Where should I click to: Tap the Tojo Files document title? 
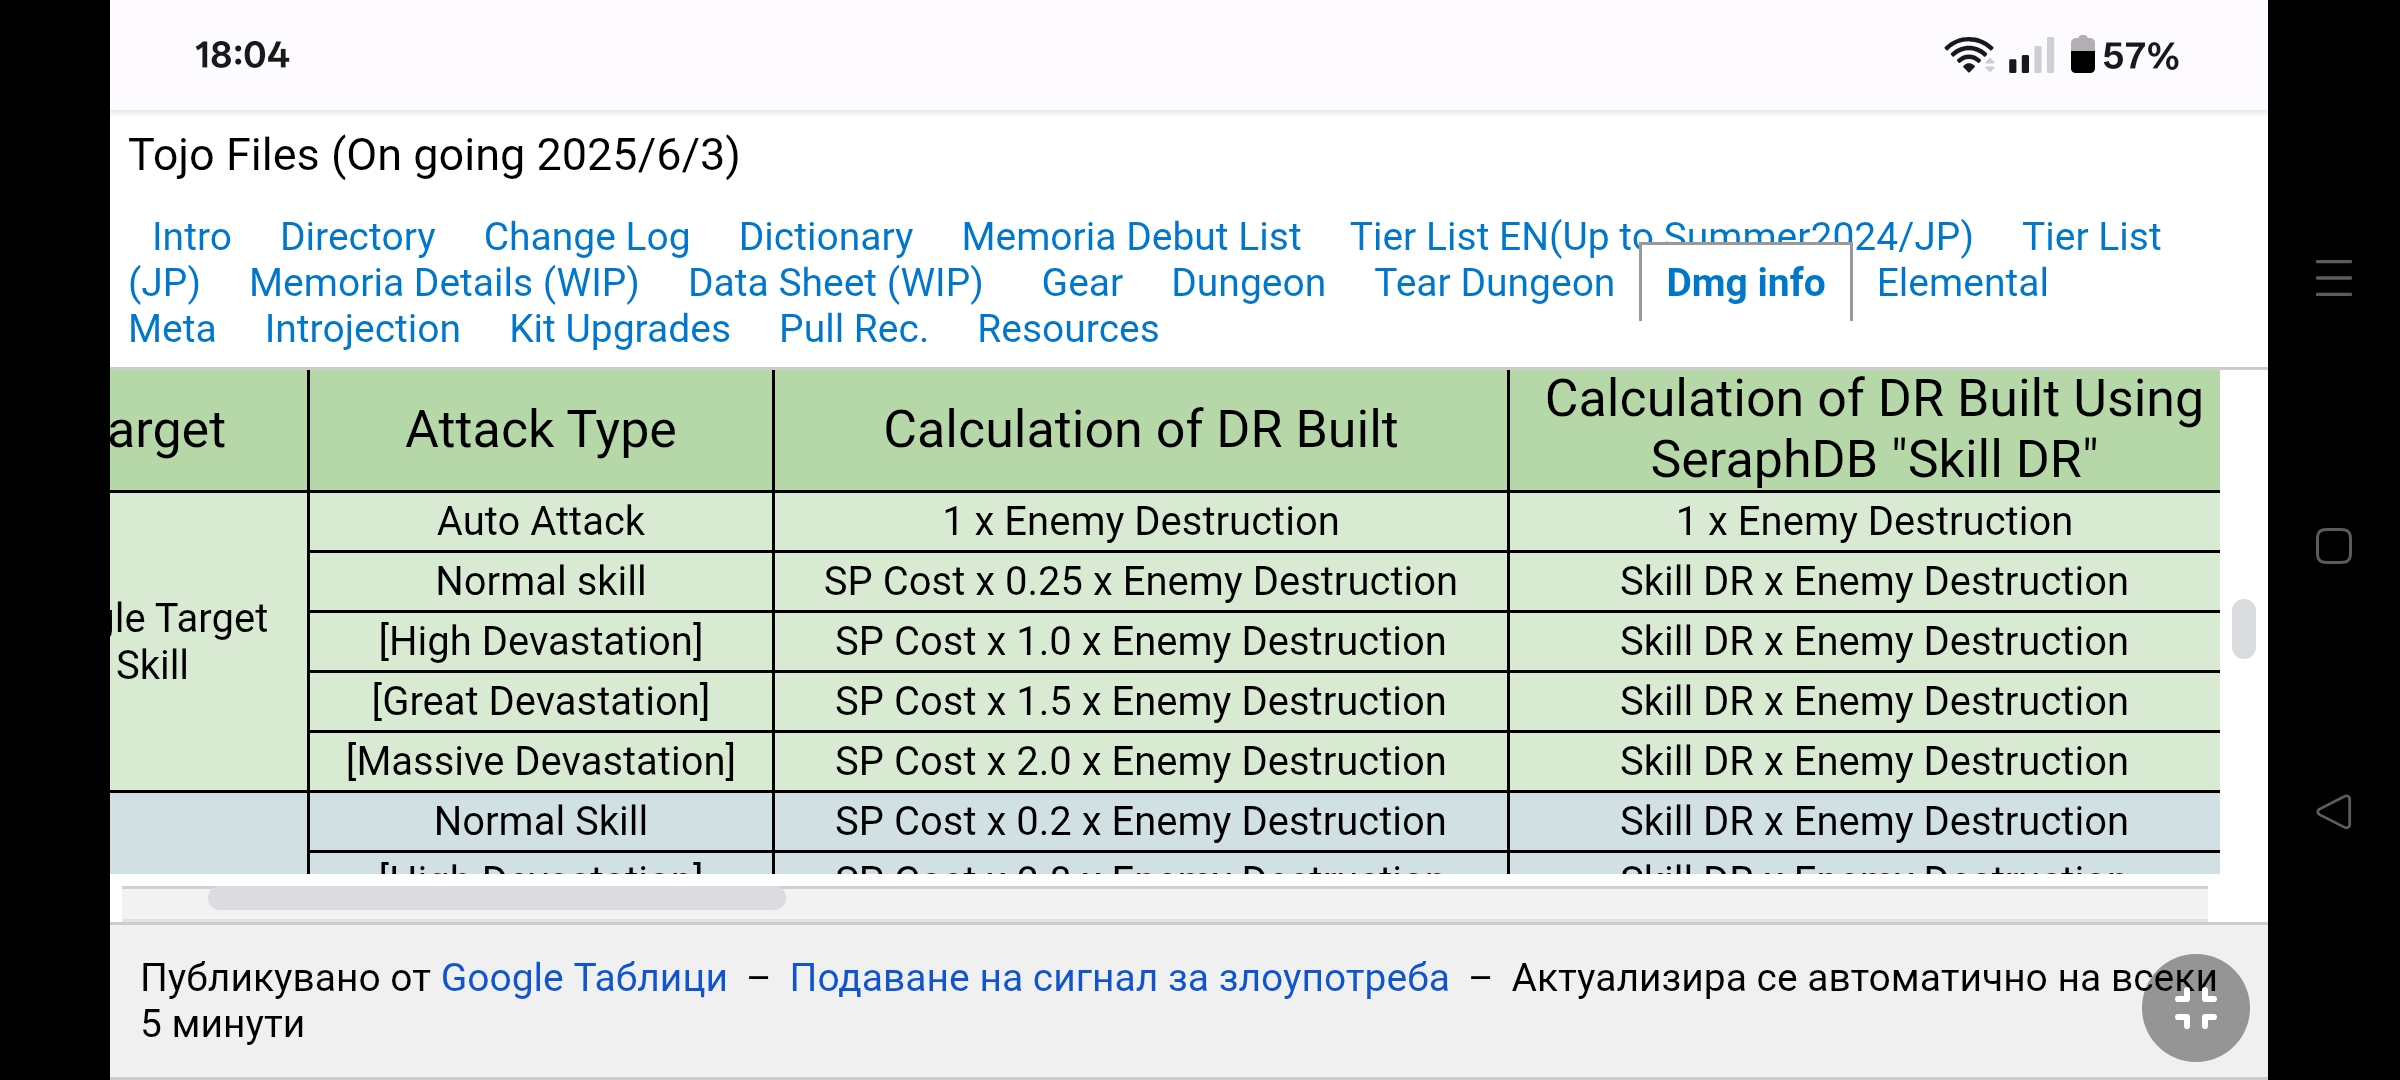coord(434,155)
